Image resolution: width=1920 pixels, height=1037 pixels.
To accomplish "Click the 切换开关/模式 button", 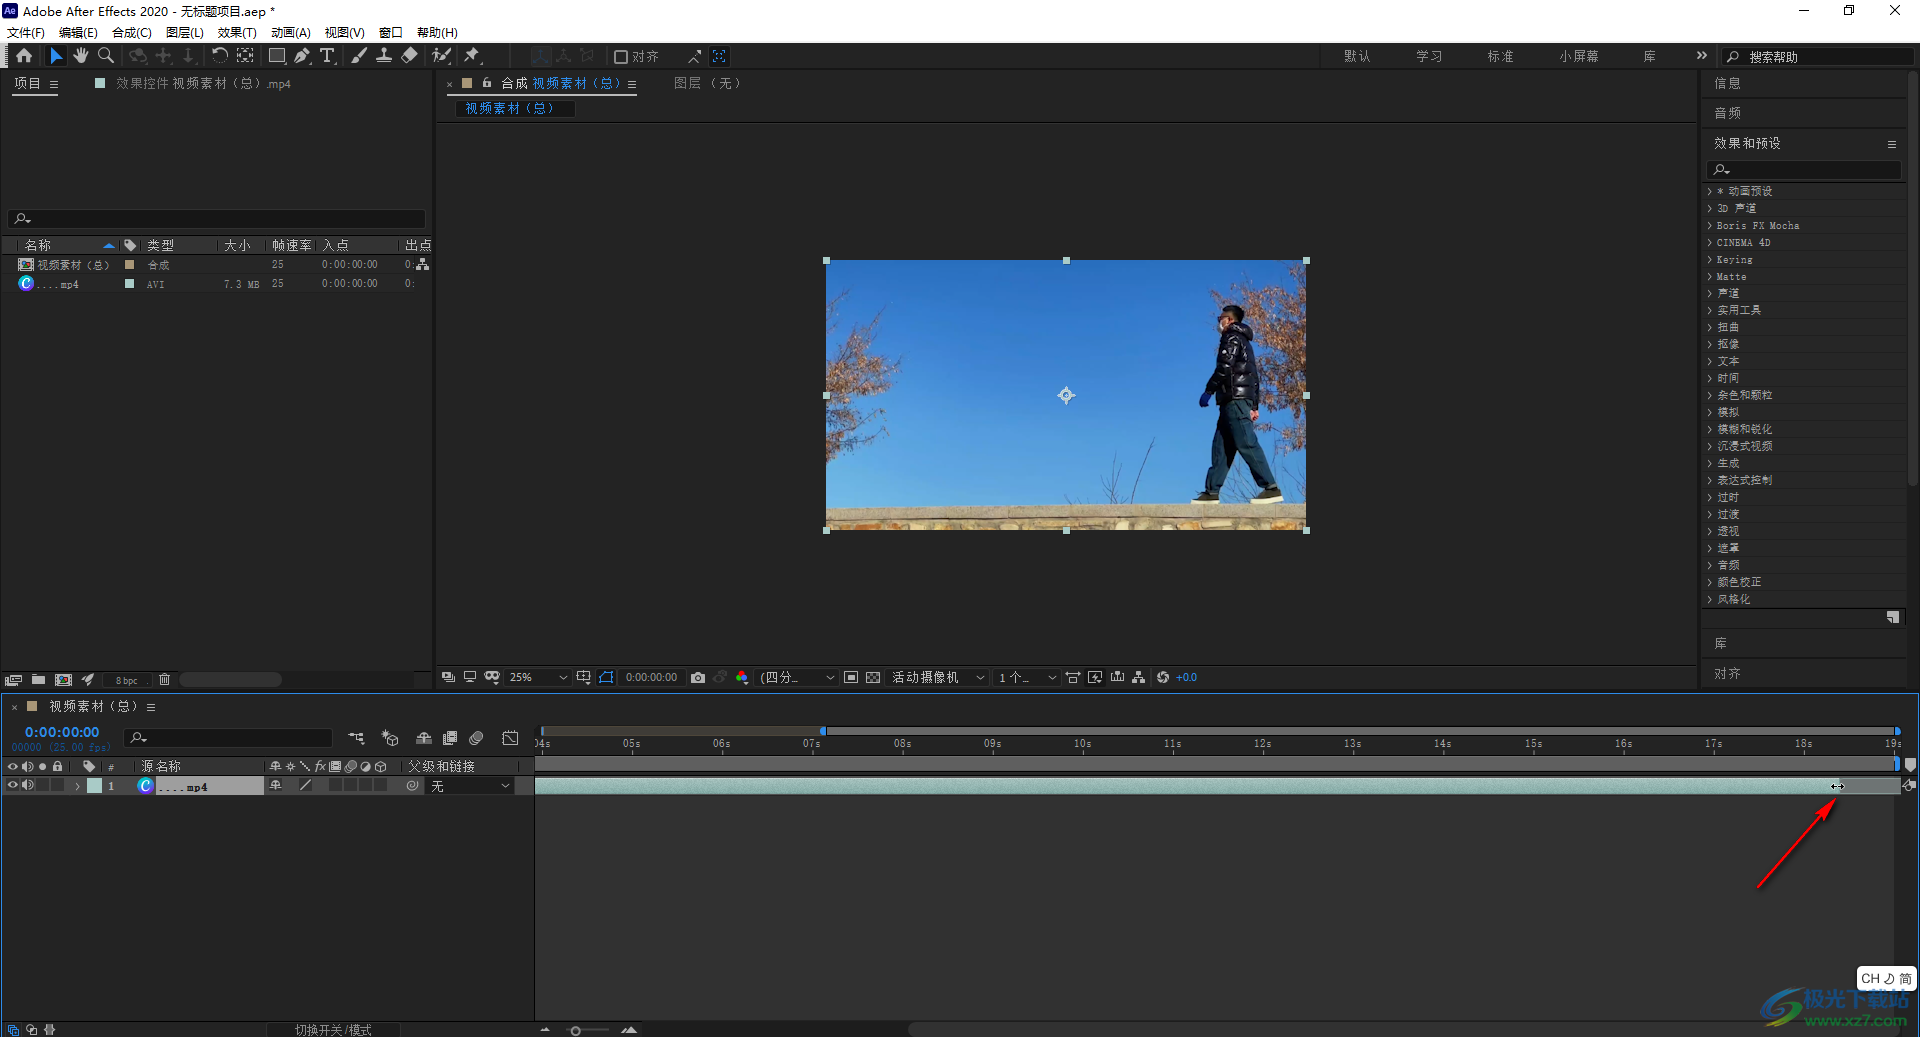I will point(333,1030).
